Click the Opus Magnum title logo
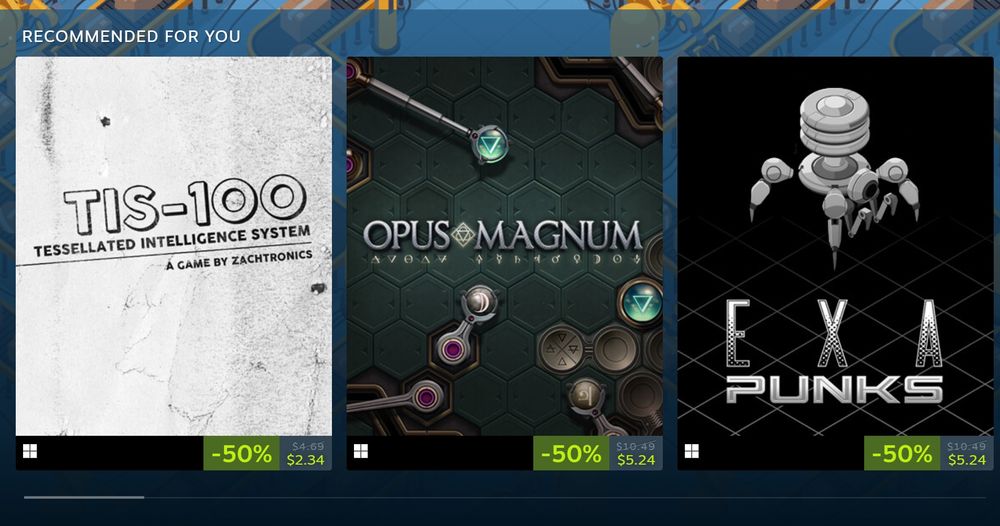 [x=503, y=243]
